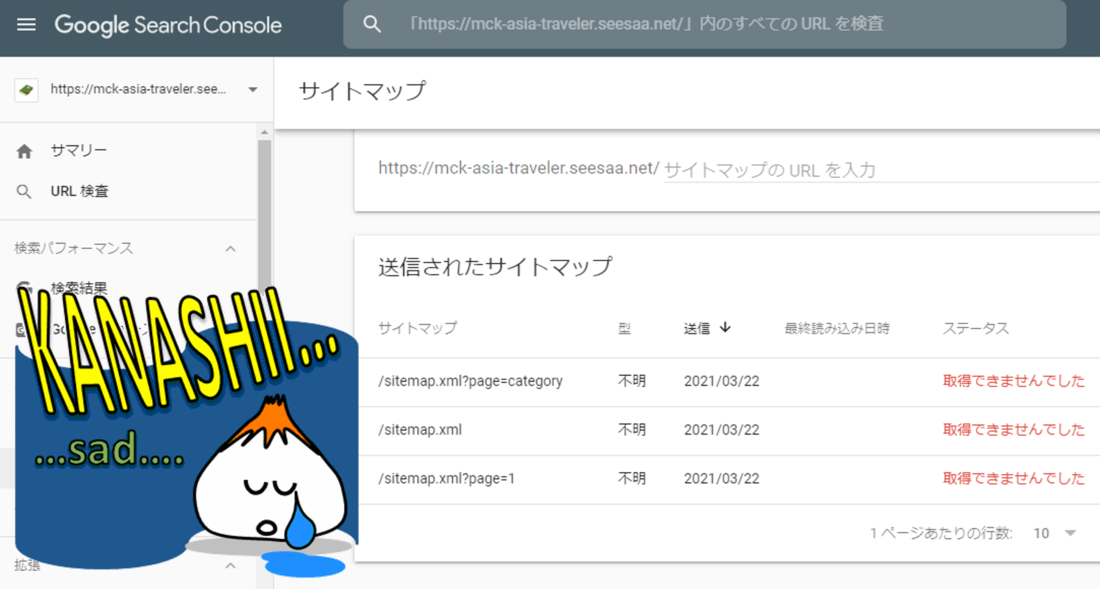Viewport: 1100px width, 589px height.
Task: Click the サイトマップ column header
Action: 417,328
